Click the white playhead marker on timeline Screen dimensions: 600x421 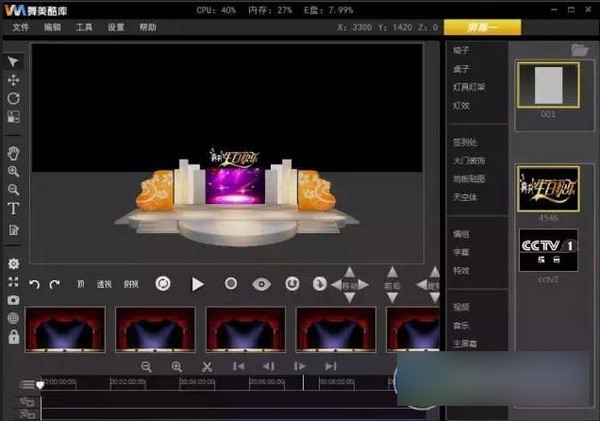tap(40, 384)
